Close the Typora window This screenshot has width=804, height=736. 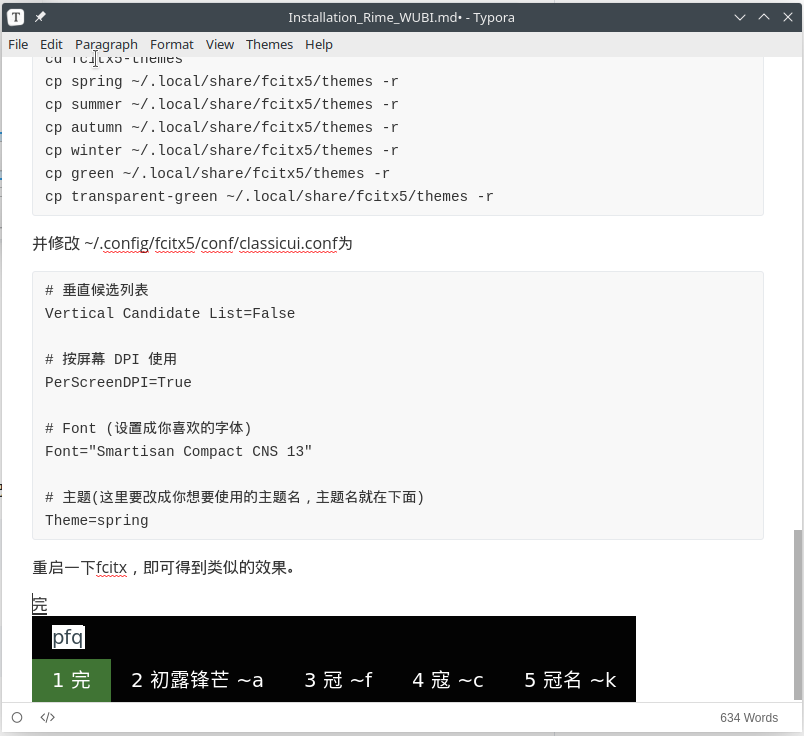coord(788,17)
